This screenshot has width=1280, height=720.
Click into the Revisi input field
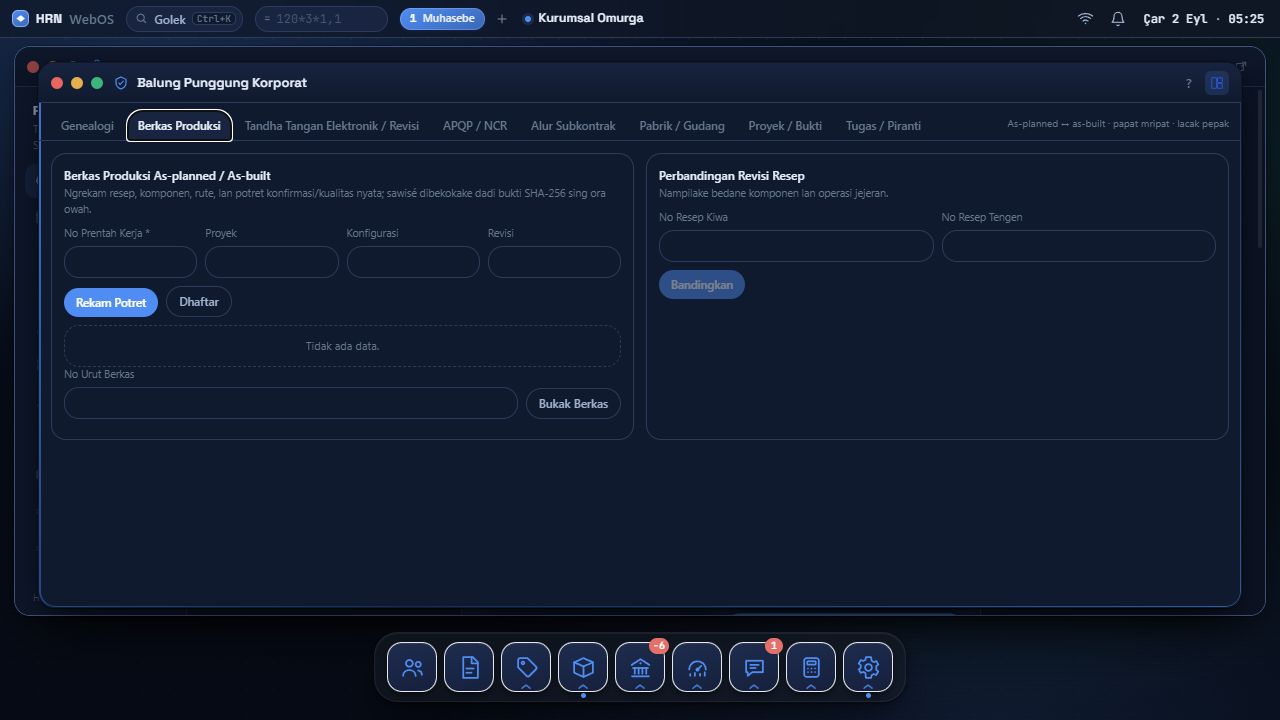click(554, 262)
